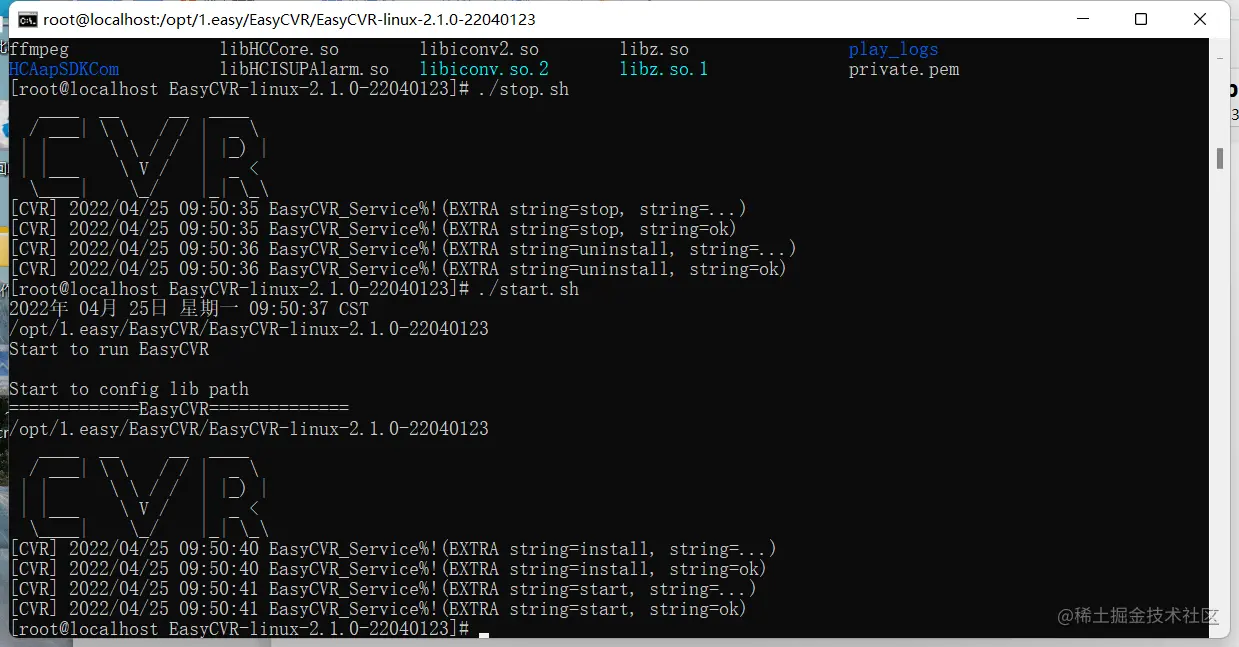
Task: Click the 'play_logs' directory name
Action: pyautogui.click(x=893, y=49)
